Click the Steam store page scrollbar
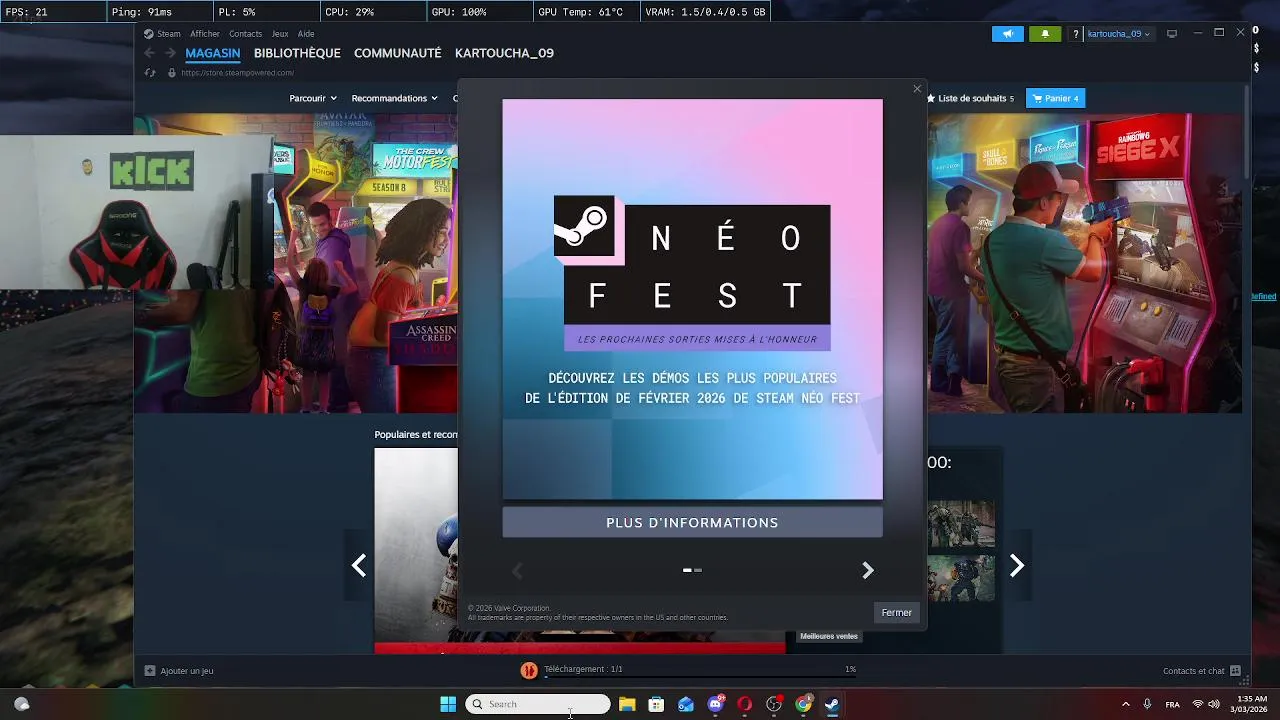This screenshot has width=1280, height=720. coord(1247,131)
